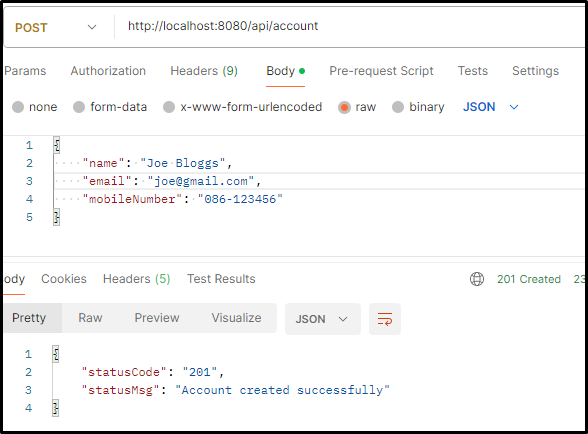The width and height of the screenshot is (588, 434).
Task: Click the "joe@gmail.com" email value
Action: pos(201,181)
